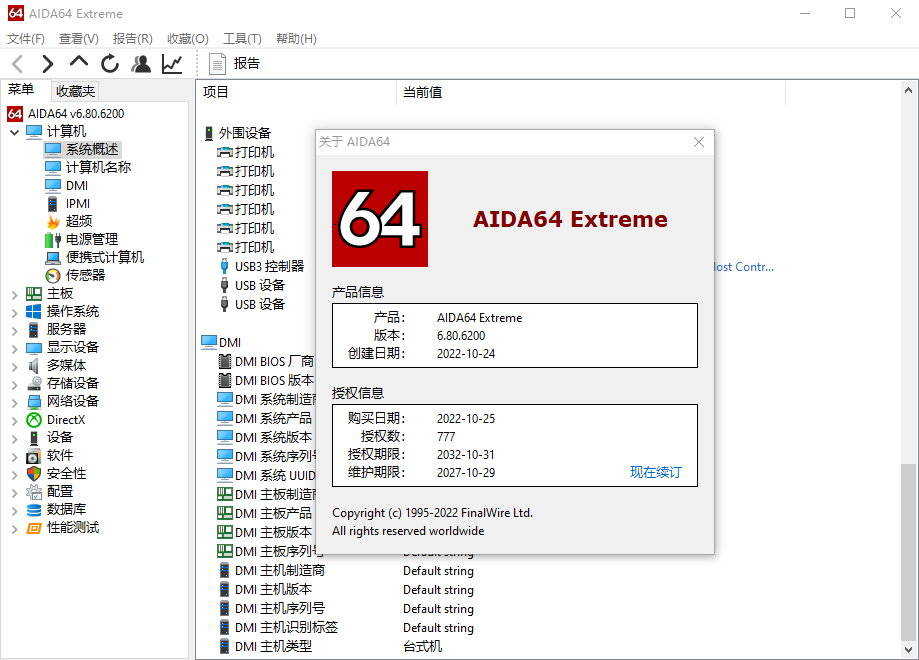Open the 帮助(H) menu
Screen dimensions: 919x660
[x=296, y=39]
